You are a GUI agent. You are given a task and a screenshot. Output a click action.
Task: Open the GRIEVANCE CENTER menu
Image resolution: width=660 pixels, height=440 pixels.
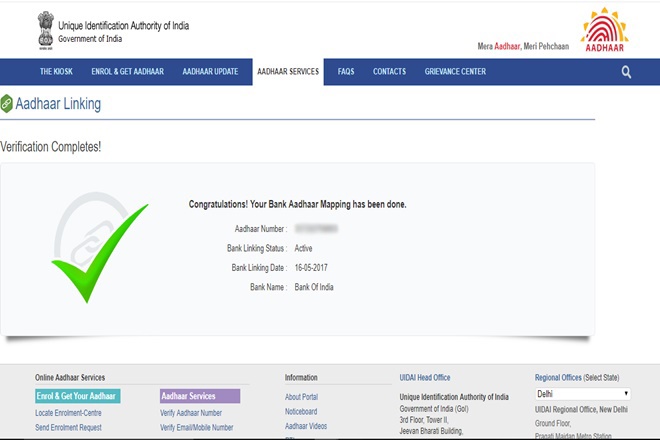[x=455, y=72]
